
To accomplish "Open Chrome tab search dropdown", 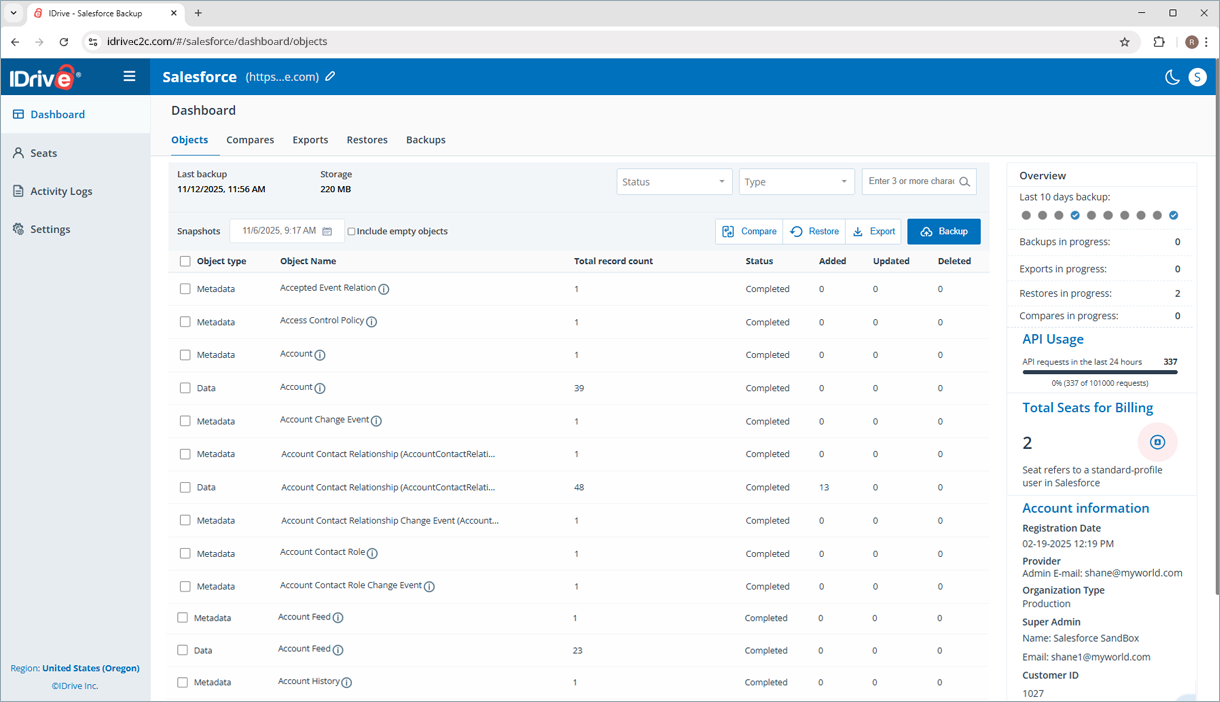I will coord(13,13).
